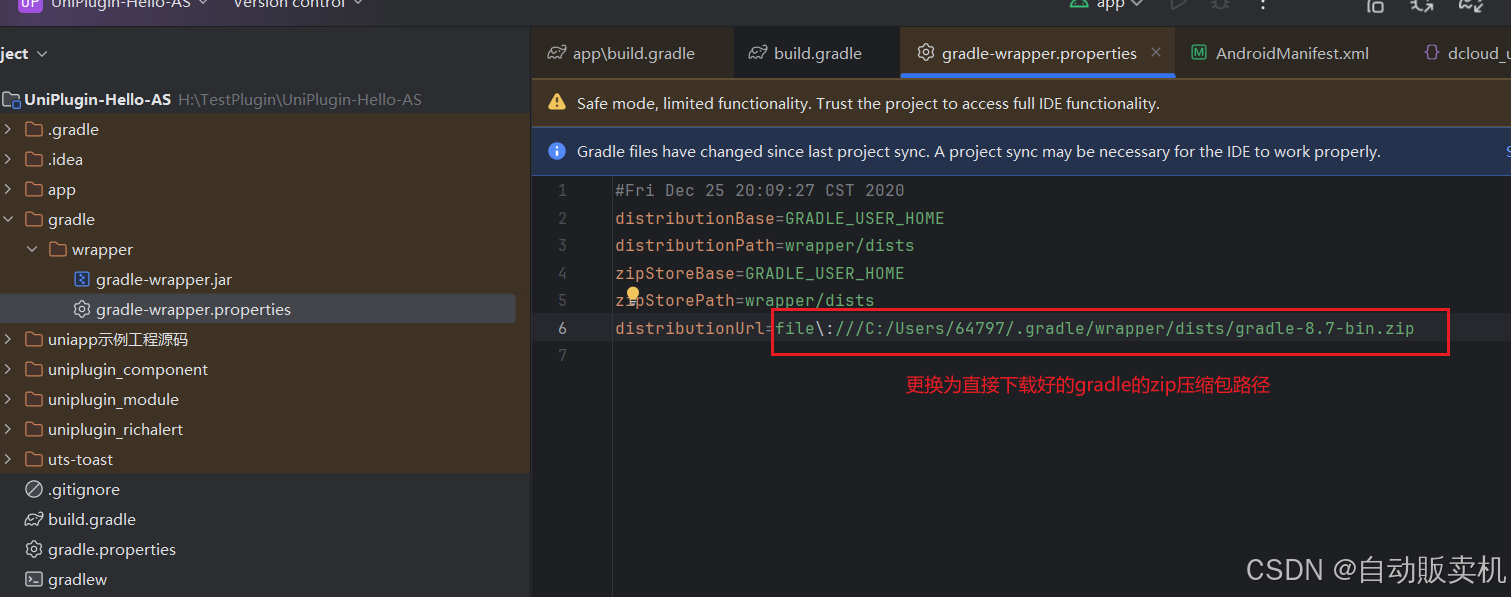This screenshot has height=597, width=1511.
Task: Click the Gradle elephant icon on app\build.gradle tab
Action: click(x=556, y=53)
